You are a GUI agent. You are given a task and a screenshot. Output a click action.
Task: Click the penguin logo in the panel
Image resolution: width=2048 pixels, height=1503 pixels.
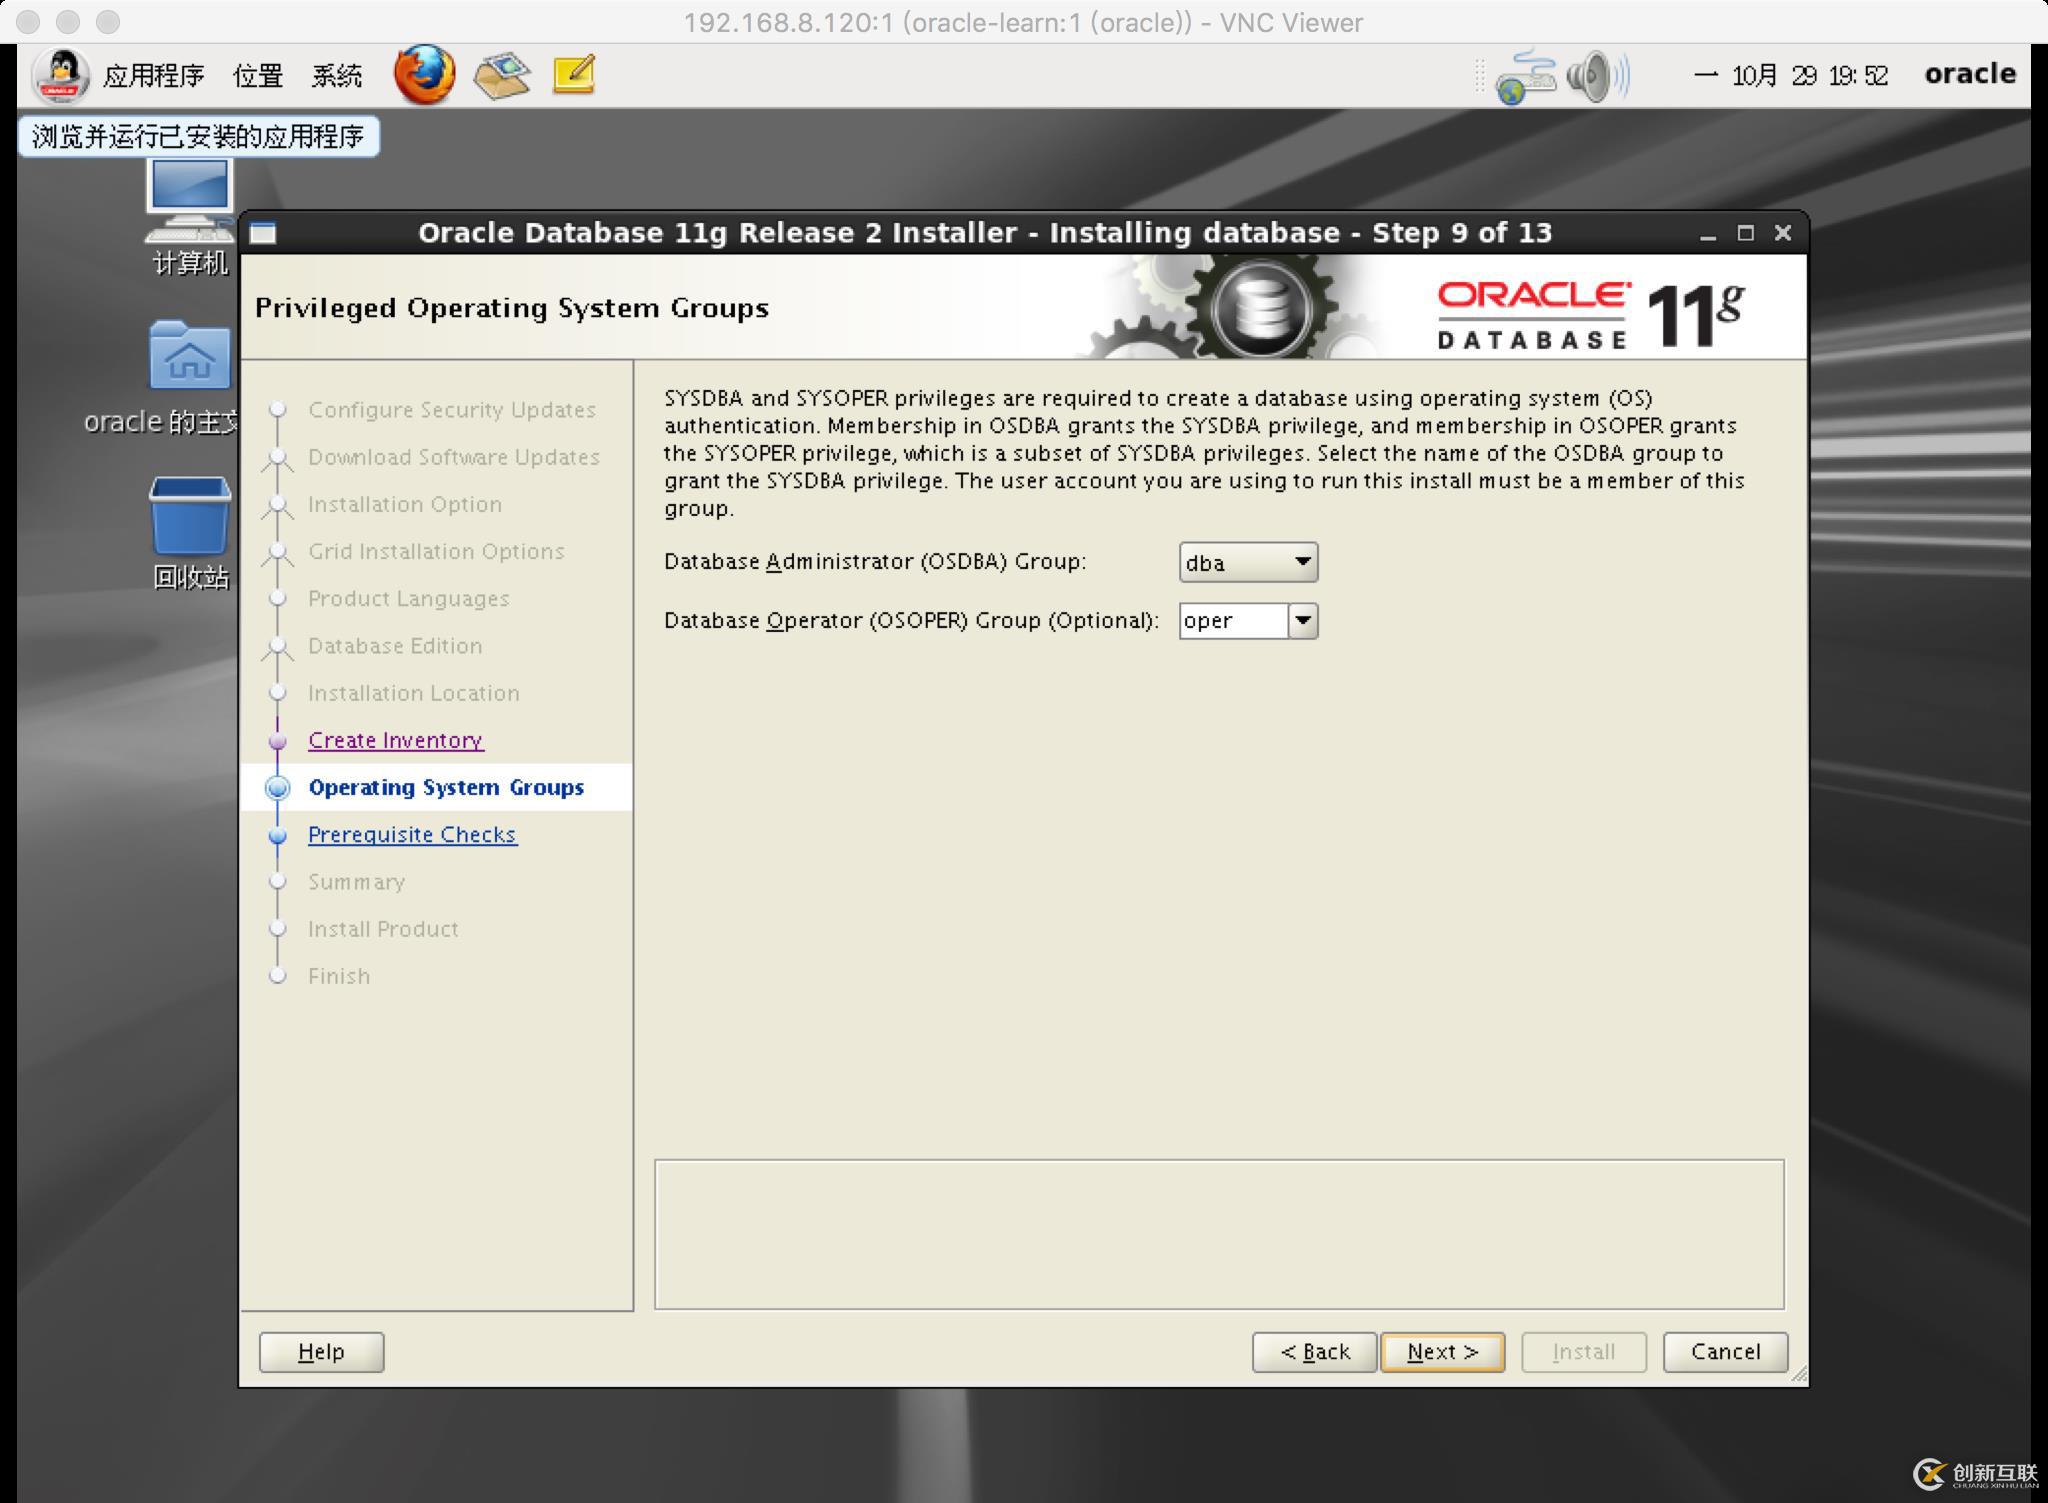tap(62, 75)
